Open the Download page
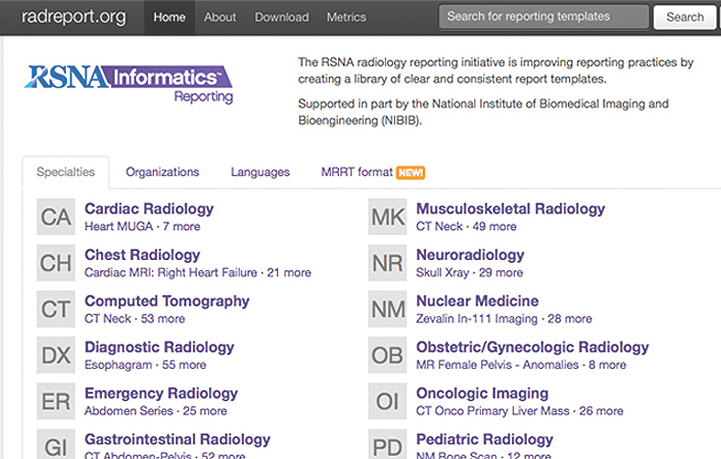 pyautogui.click(x=282, y=17)
